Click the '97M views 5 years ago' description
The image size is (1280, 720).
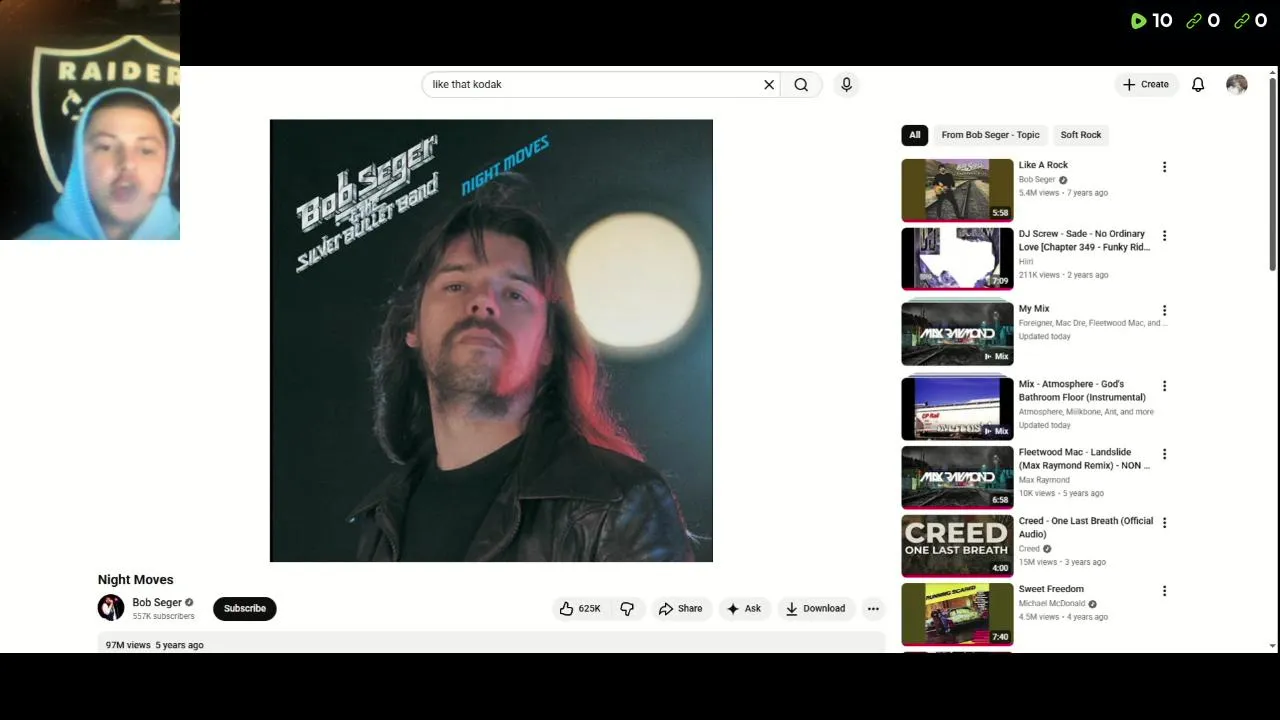(155, 645)
